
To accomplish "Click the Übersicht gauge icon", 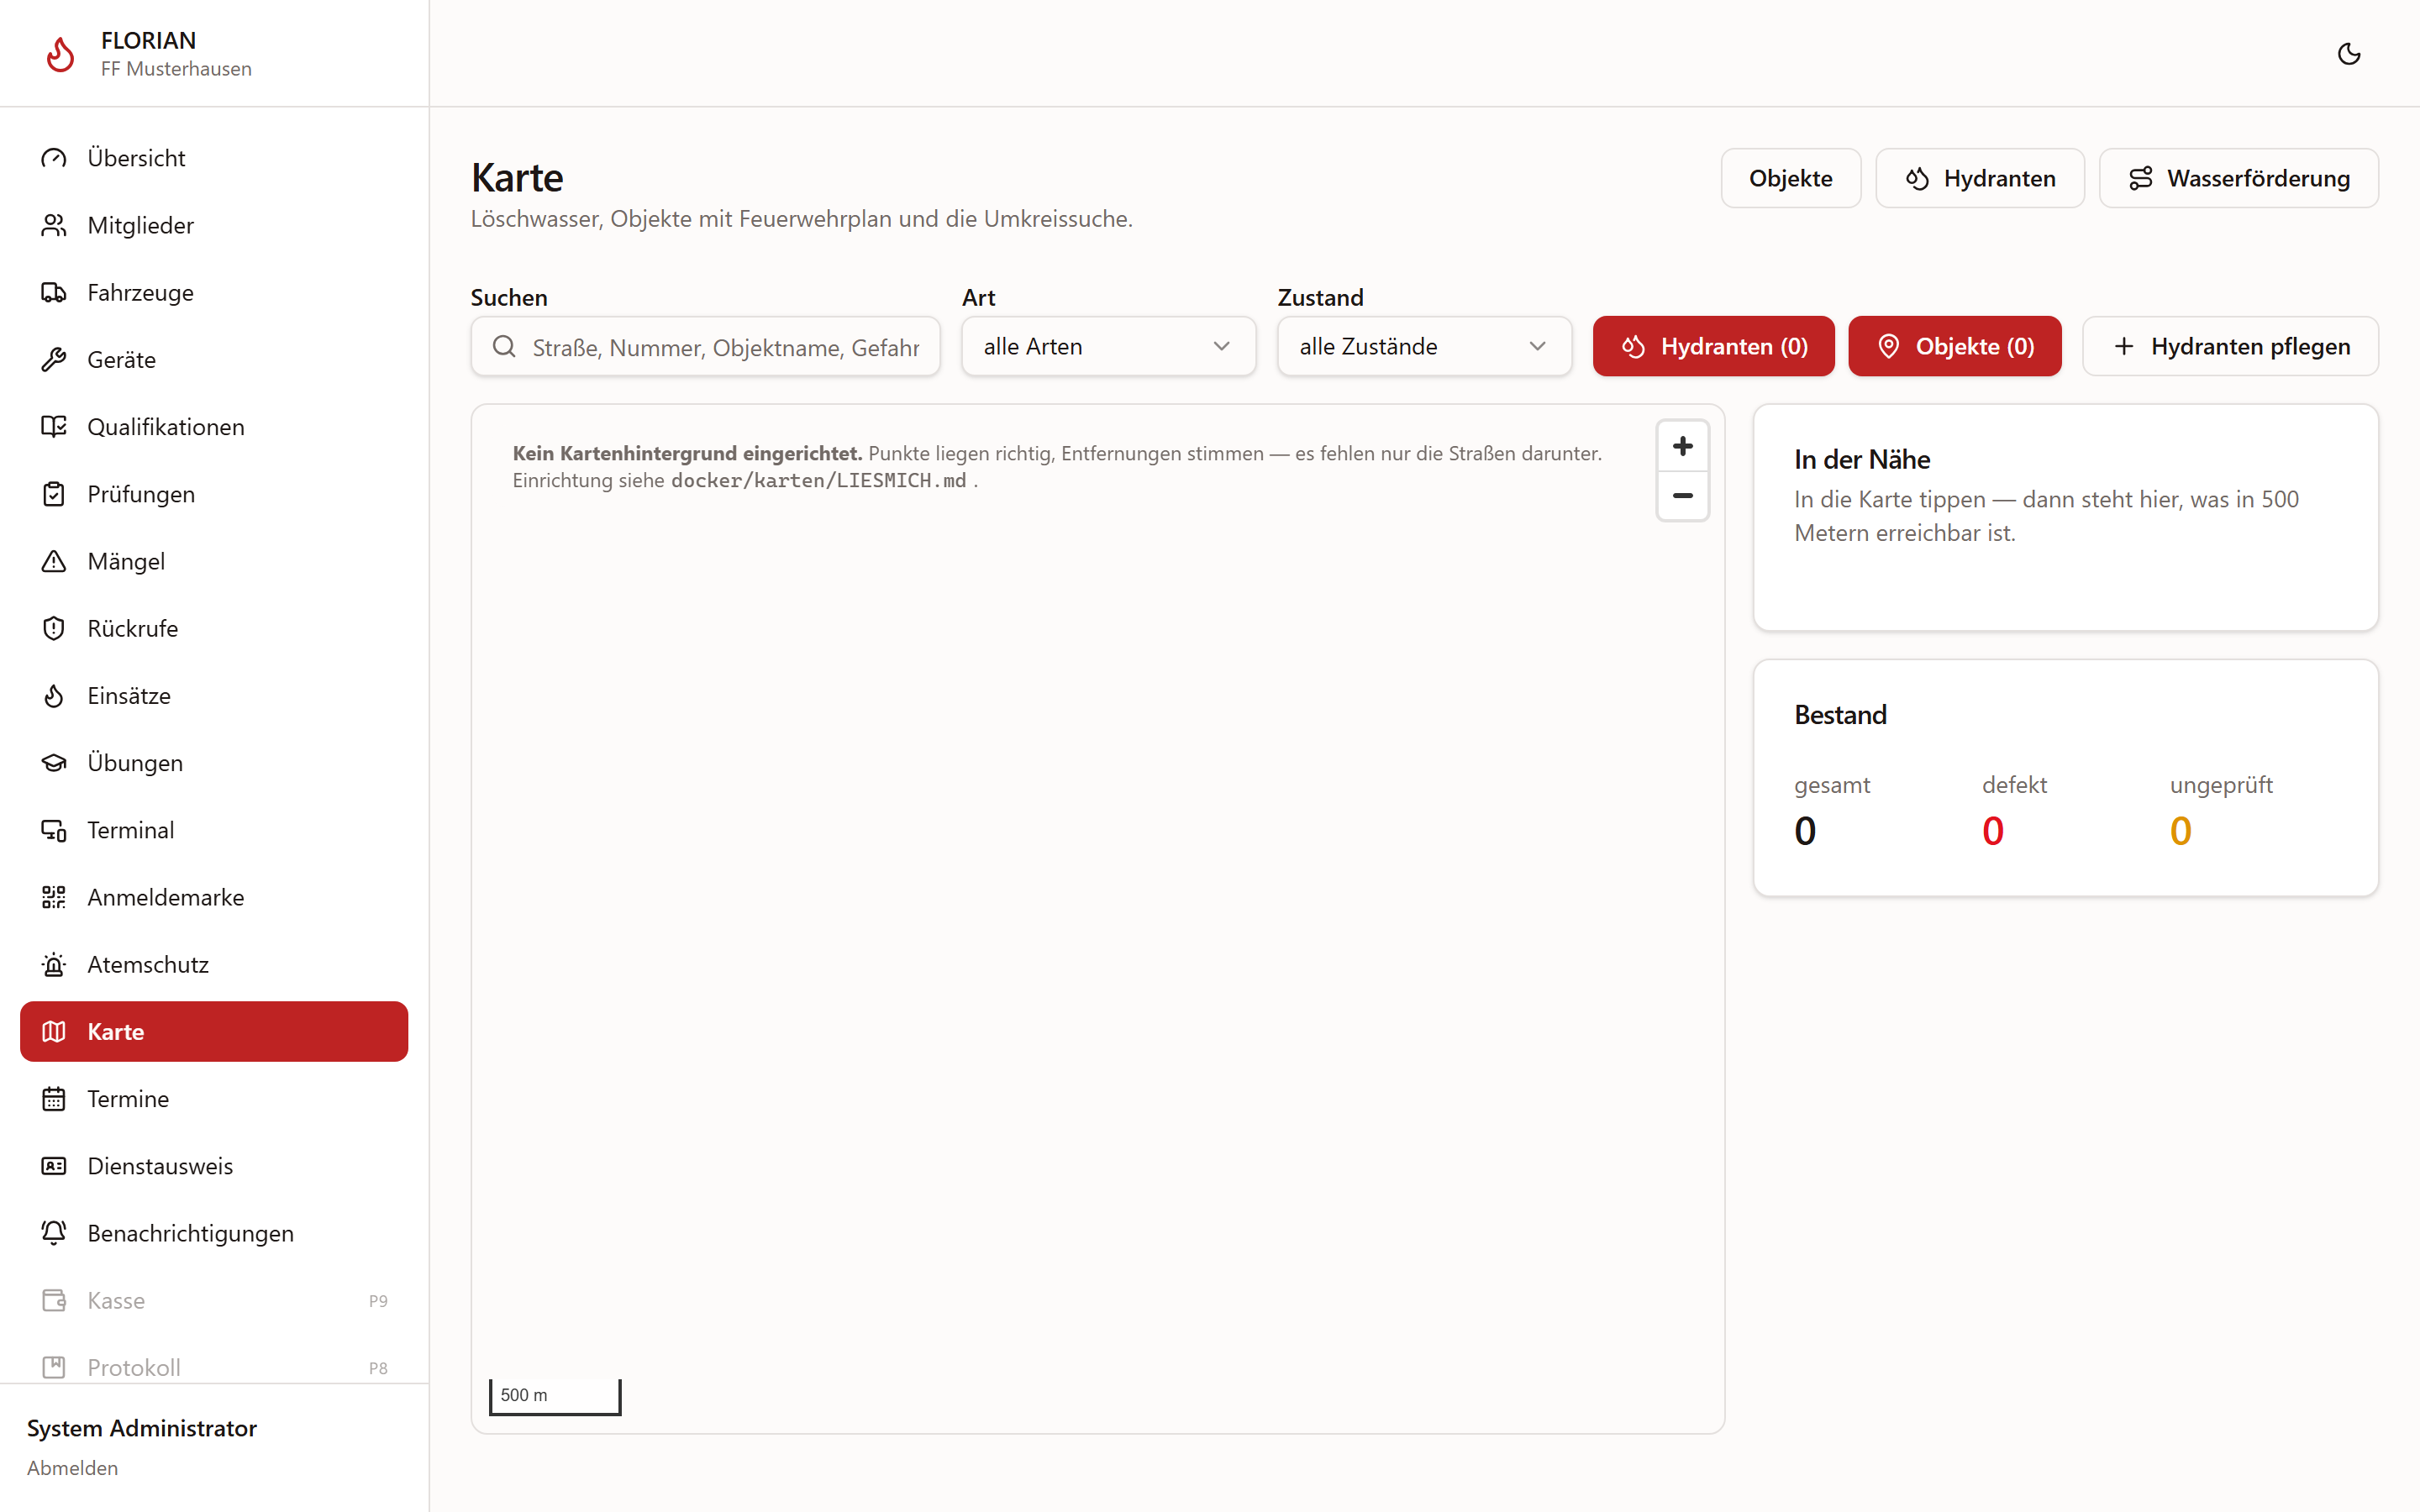I will point(54,158).
